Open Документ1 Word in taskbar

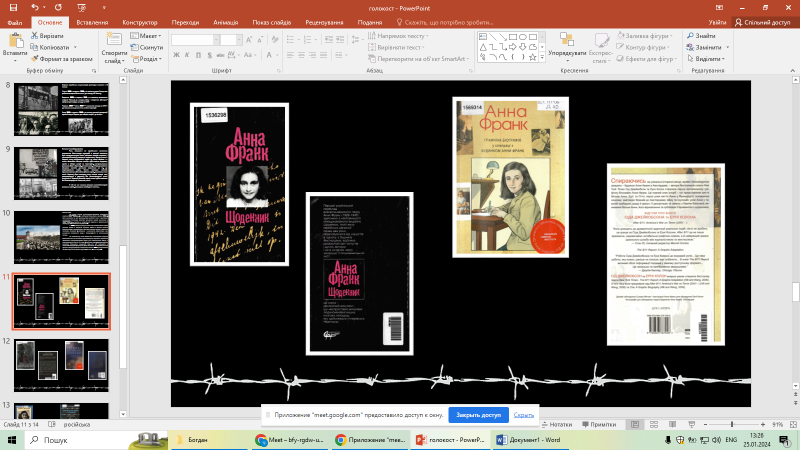pyautogui.click(x=529, y=440)
